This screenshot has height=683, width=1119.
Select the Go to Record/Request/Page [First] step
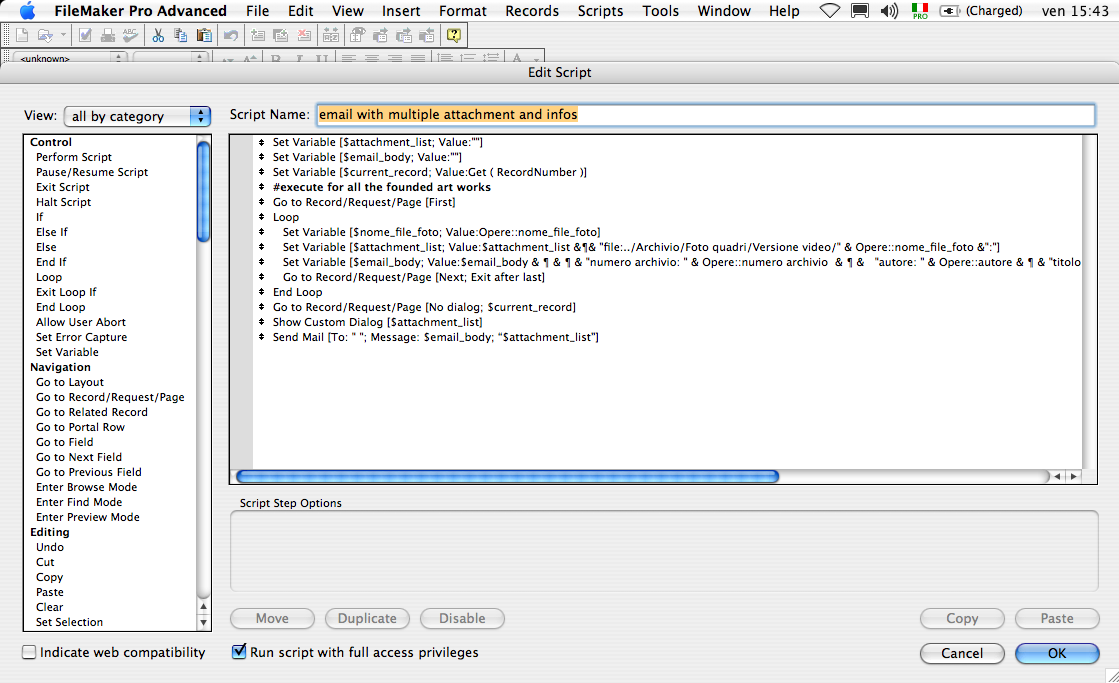[364, 202]
